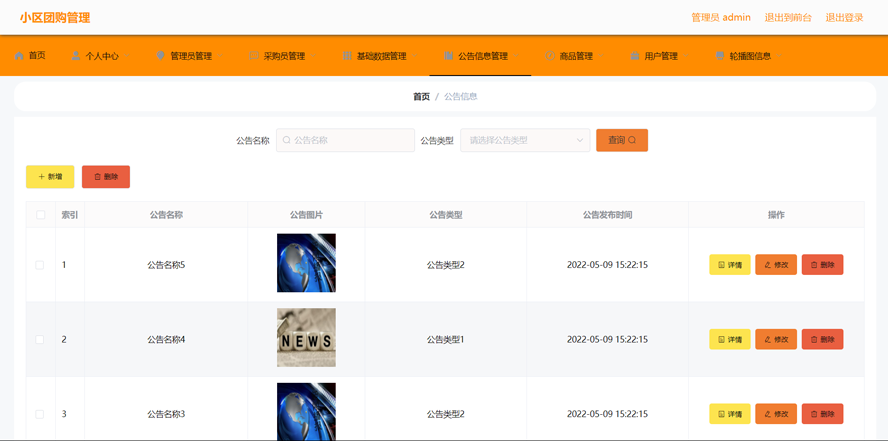Focus the 公告名称 search input
Image resolution: width=888 pixels, height=441 pixels.
[x=345, y=140]
